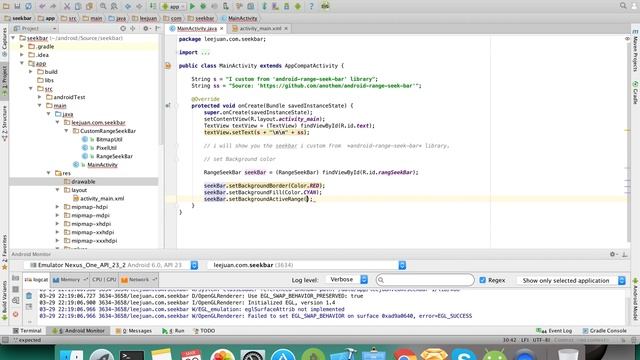
Task: Start debugging with the green bug icon
Action: point(203,6)
